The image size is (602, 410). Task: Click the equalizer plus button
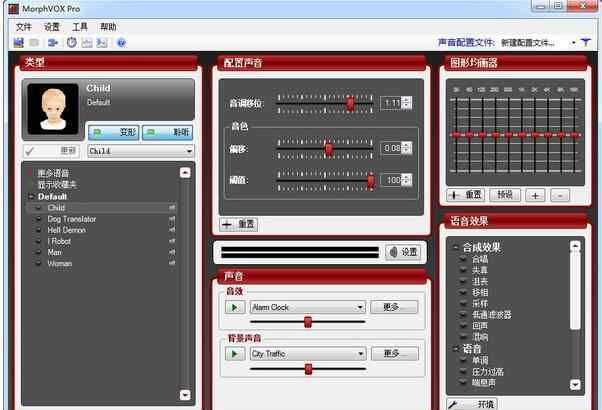pos(535,195)
